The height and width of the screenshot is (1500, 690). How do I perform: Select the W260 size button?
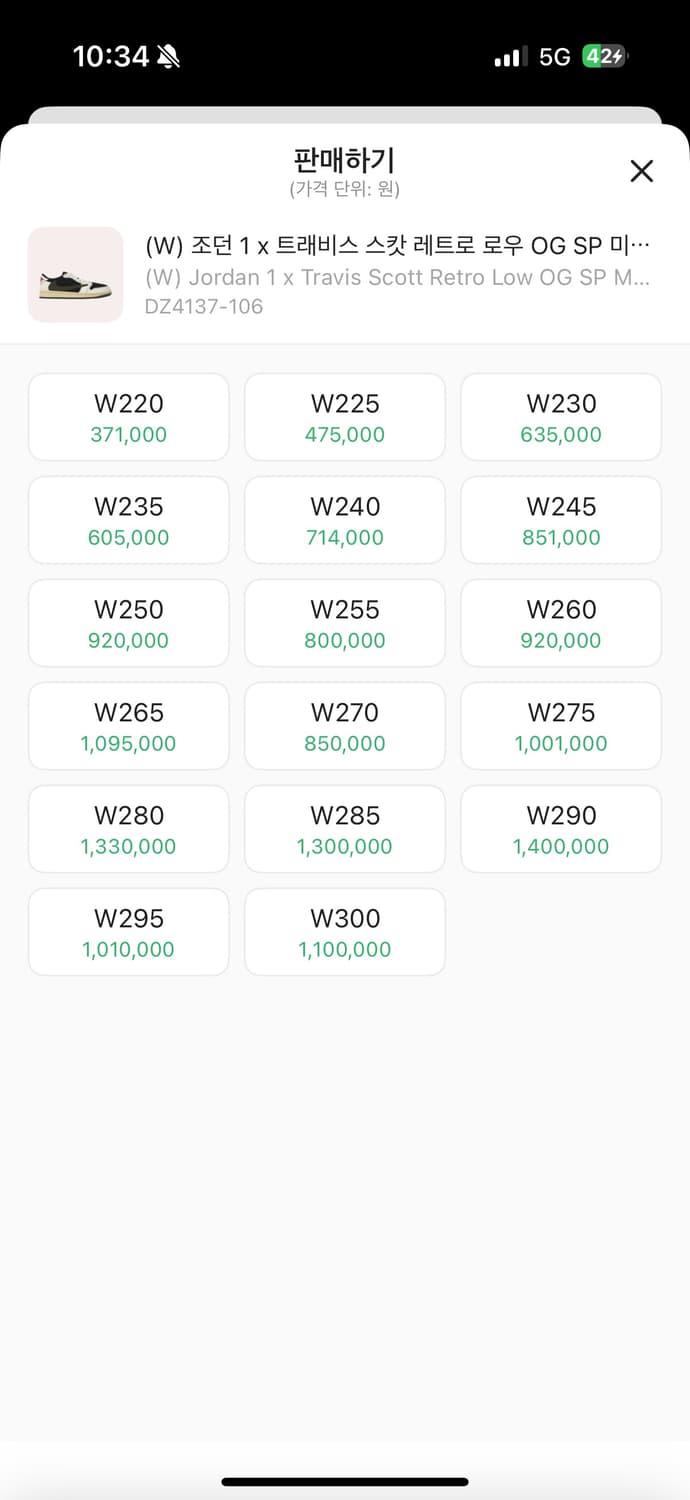coord(561,623)
